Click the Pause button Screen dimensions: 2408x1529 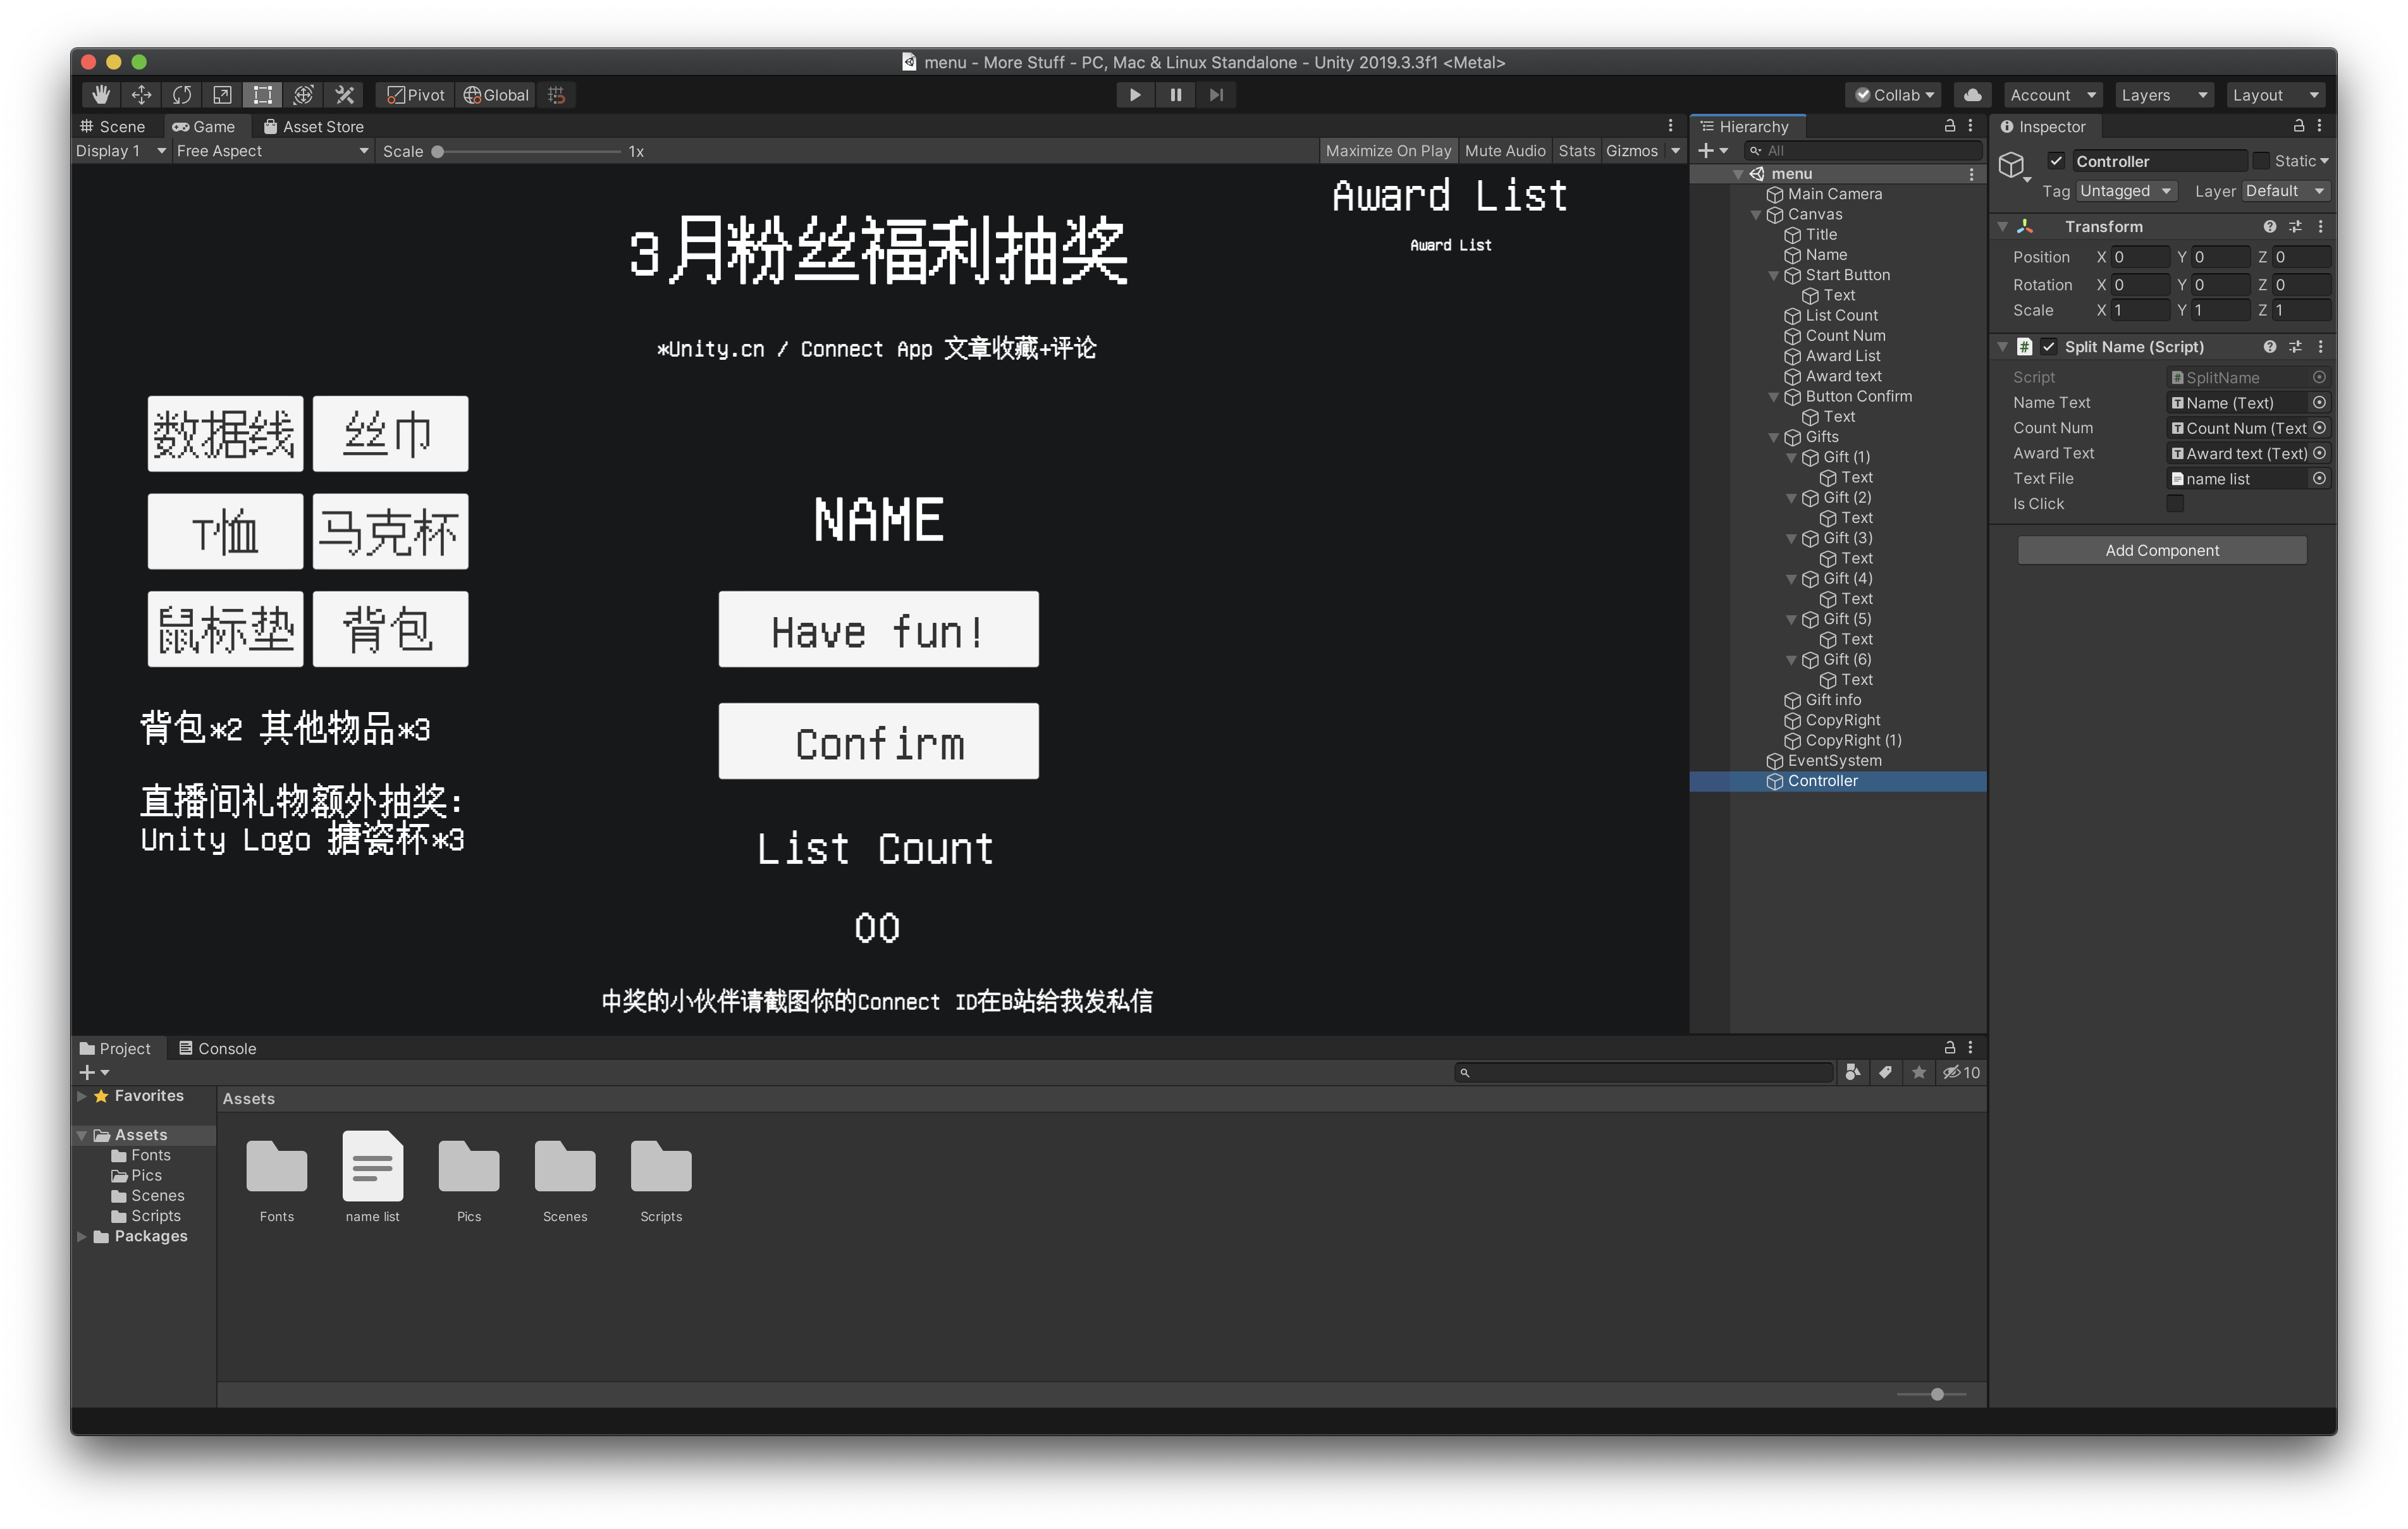pyautogui.click(x=1175, y=95)
